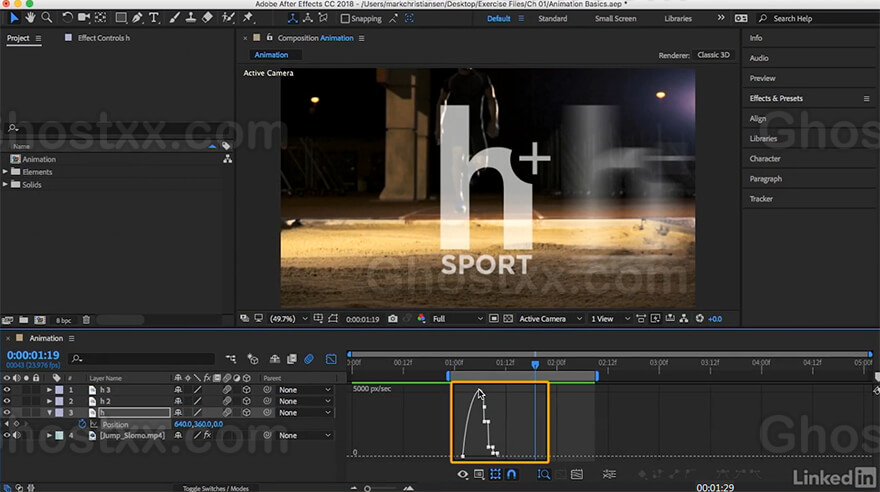Hide the h 2 layer
Image resolution: width=880 pixels, height=492 pixels.
pyautogui.click(x=7, y=401)
